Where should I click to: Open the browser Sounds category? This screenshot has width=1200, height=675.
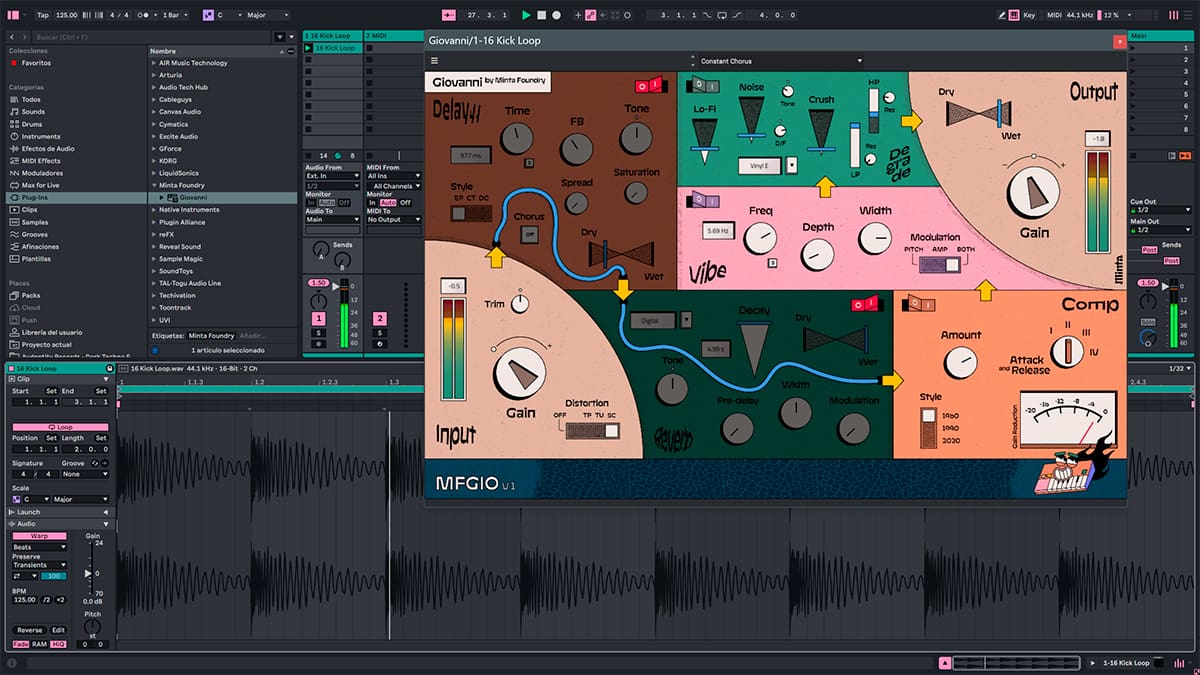coord(33,112)
